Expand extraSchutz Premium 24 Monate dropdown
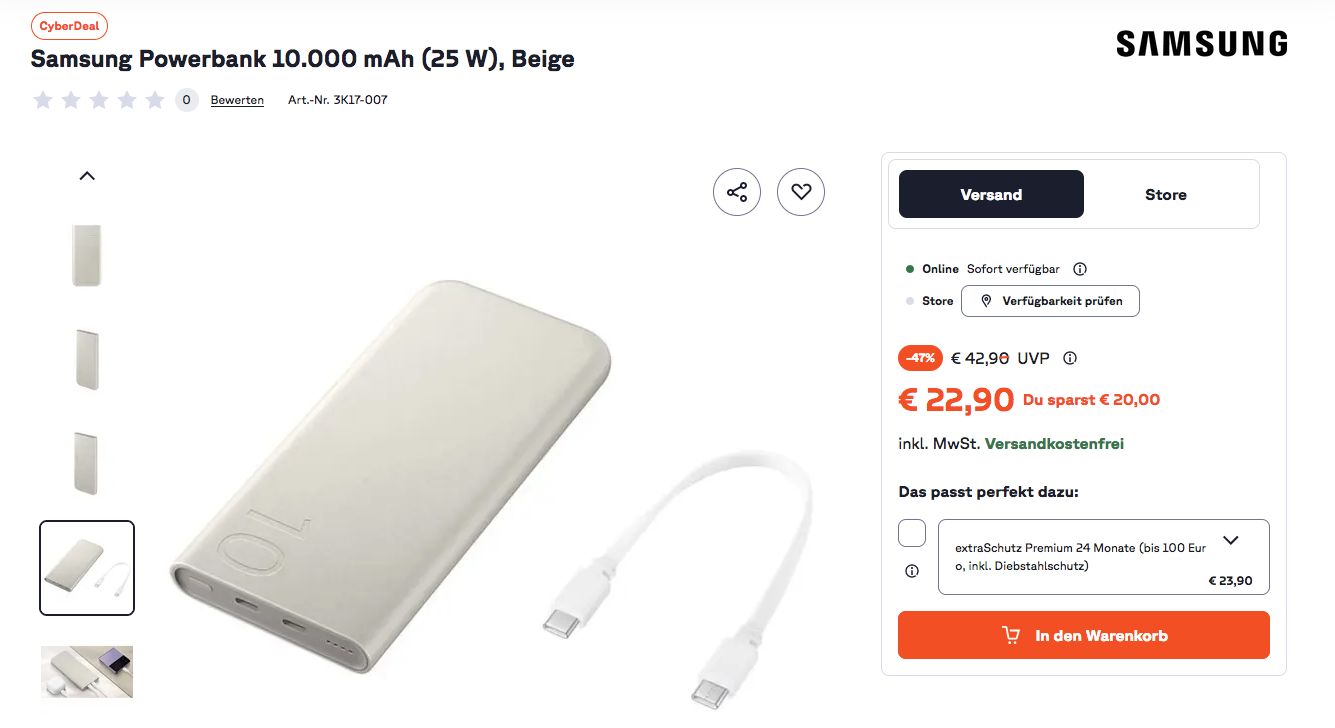 (x=1231, y=540)
